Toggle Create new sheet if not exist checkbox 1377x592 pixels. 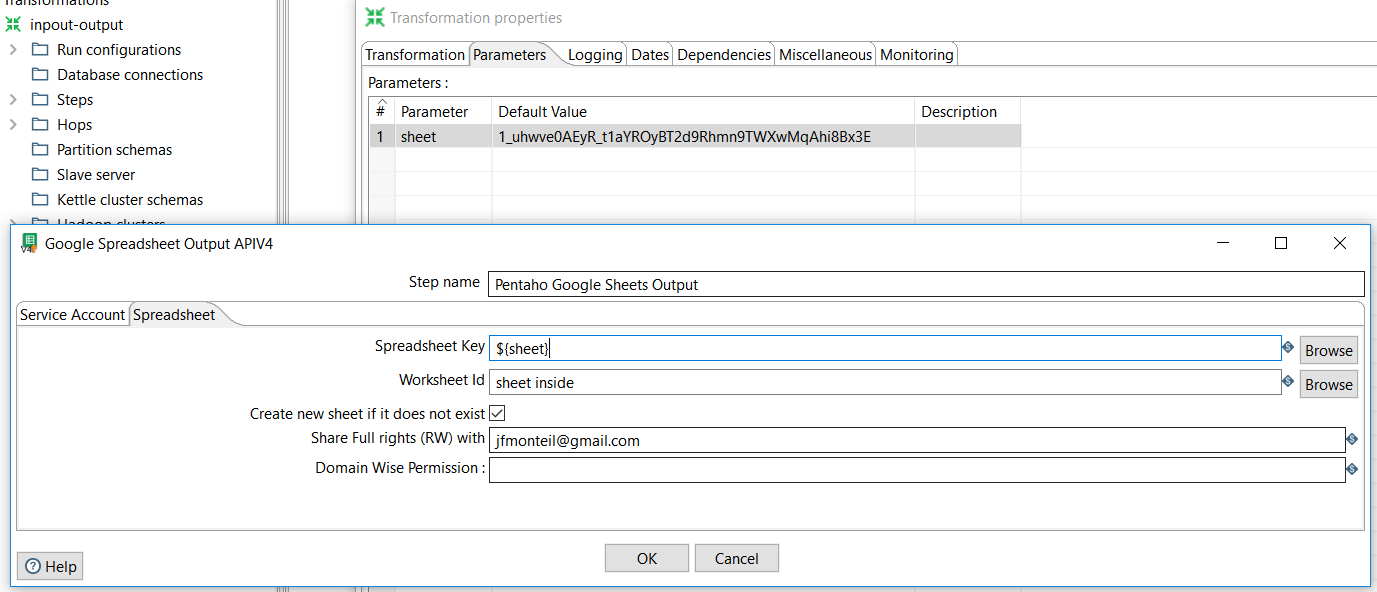click(x=497, y=413)
